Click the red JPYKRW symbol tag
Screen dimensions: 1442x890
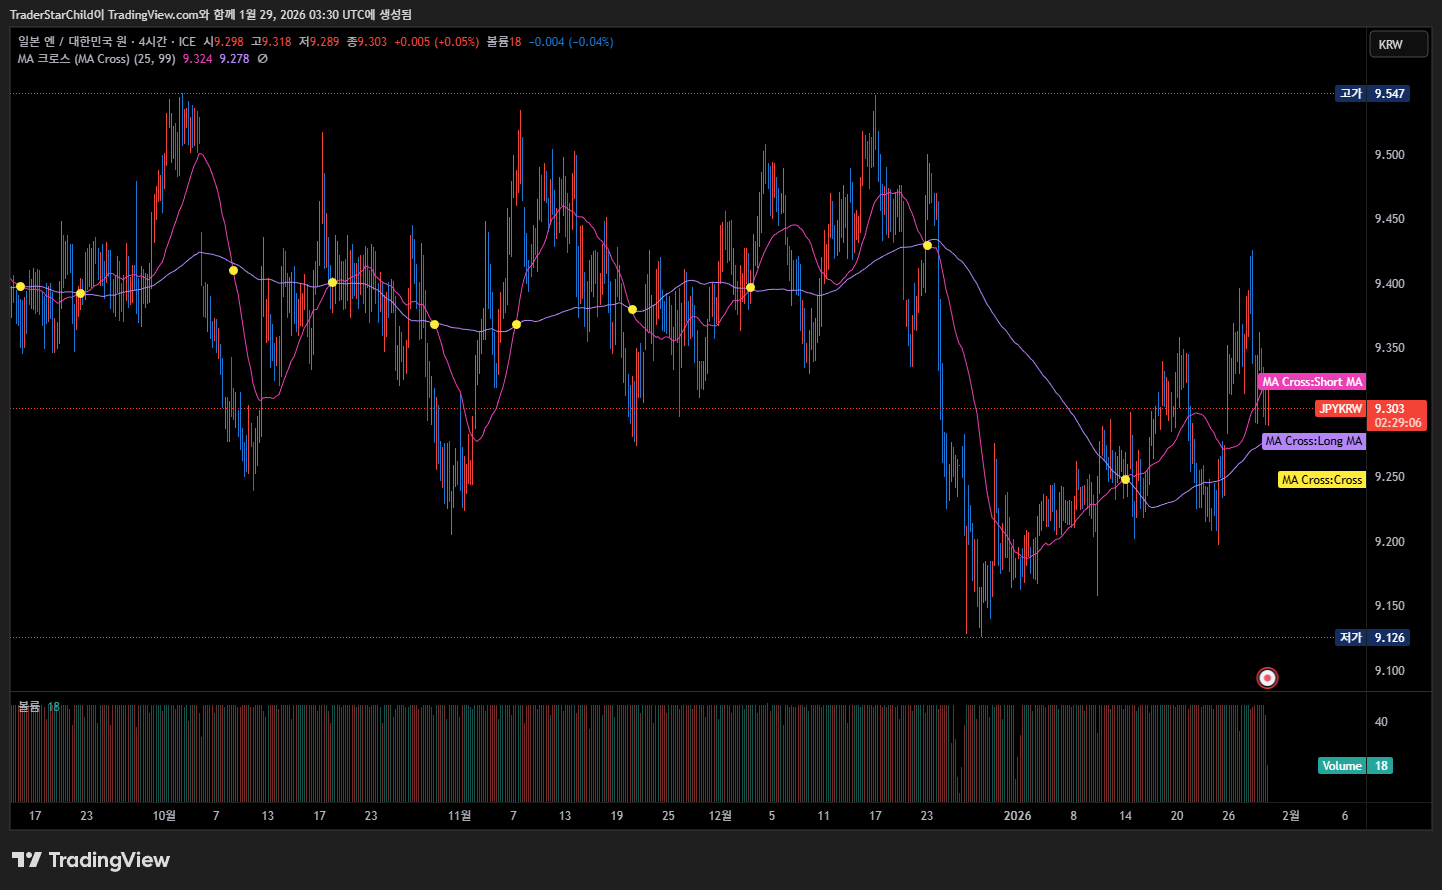coord(1340,409)
